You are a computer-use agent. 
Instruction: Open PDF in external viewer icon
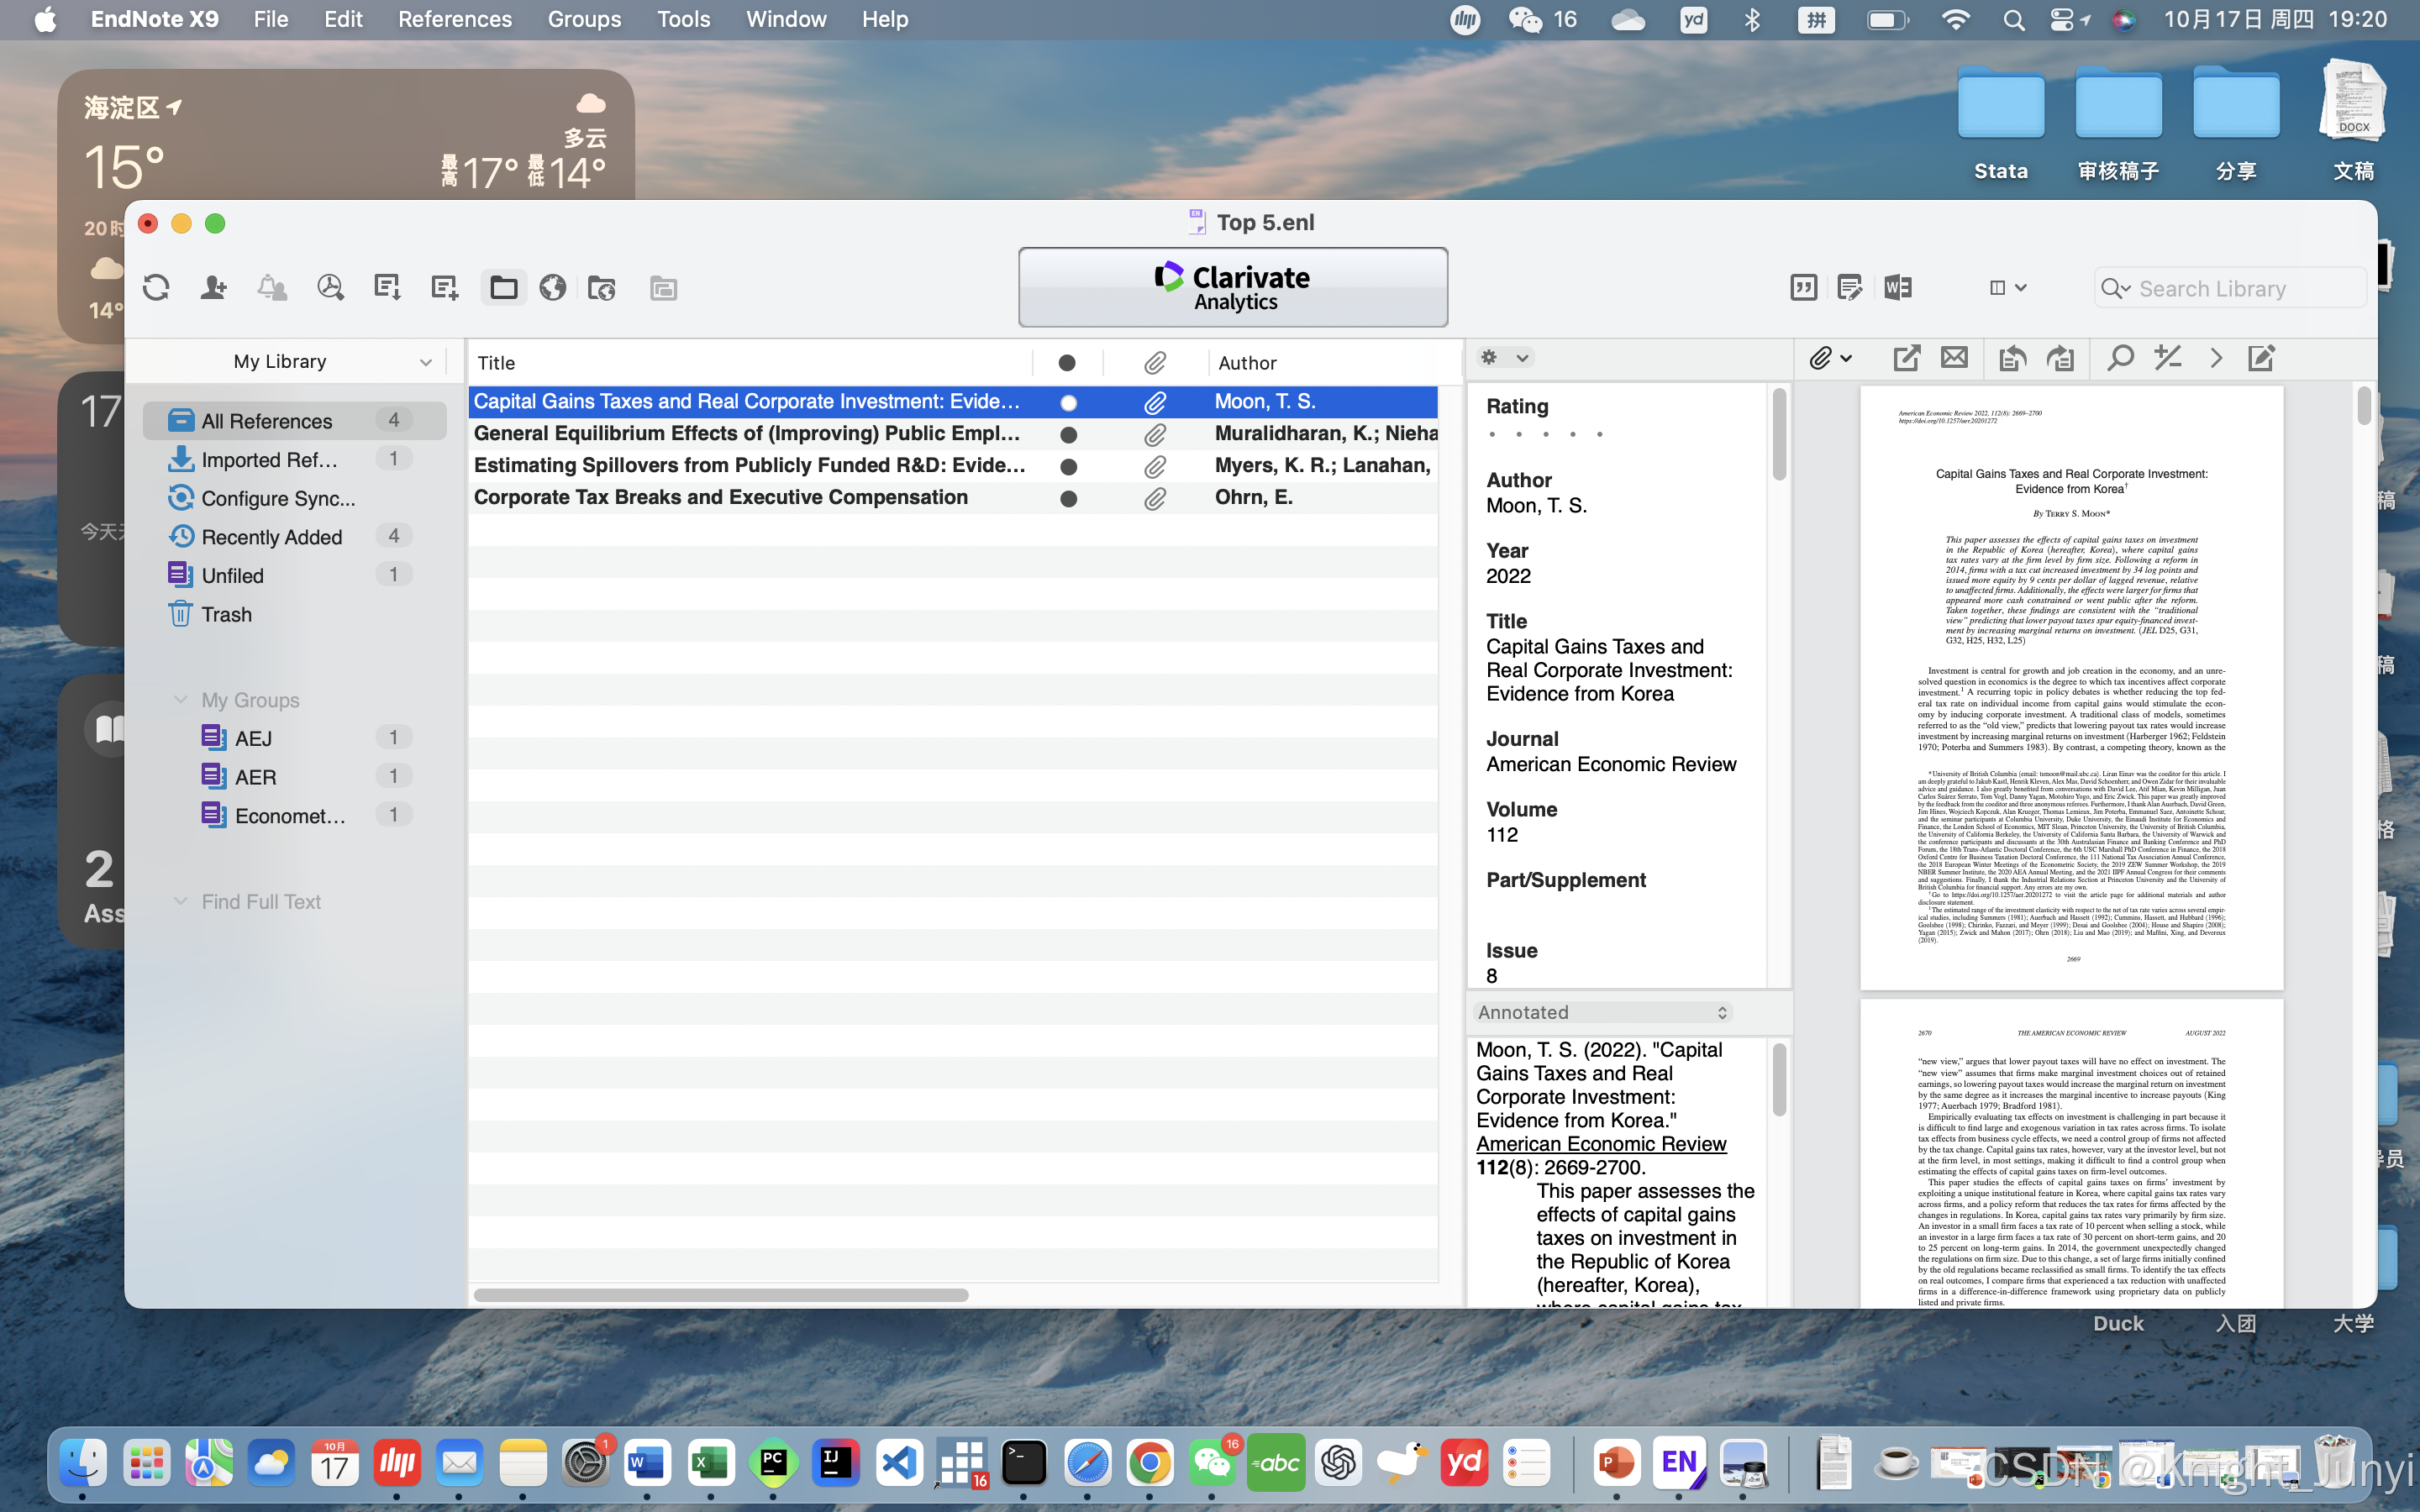[x=1906, y=358]
